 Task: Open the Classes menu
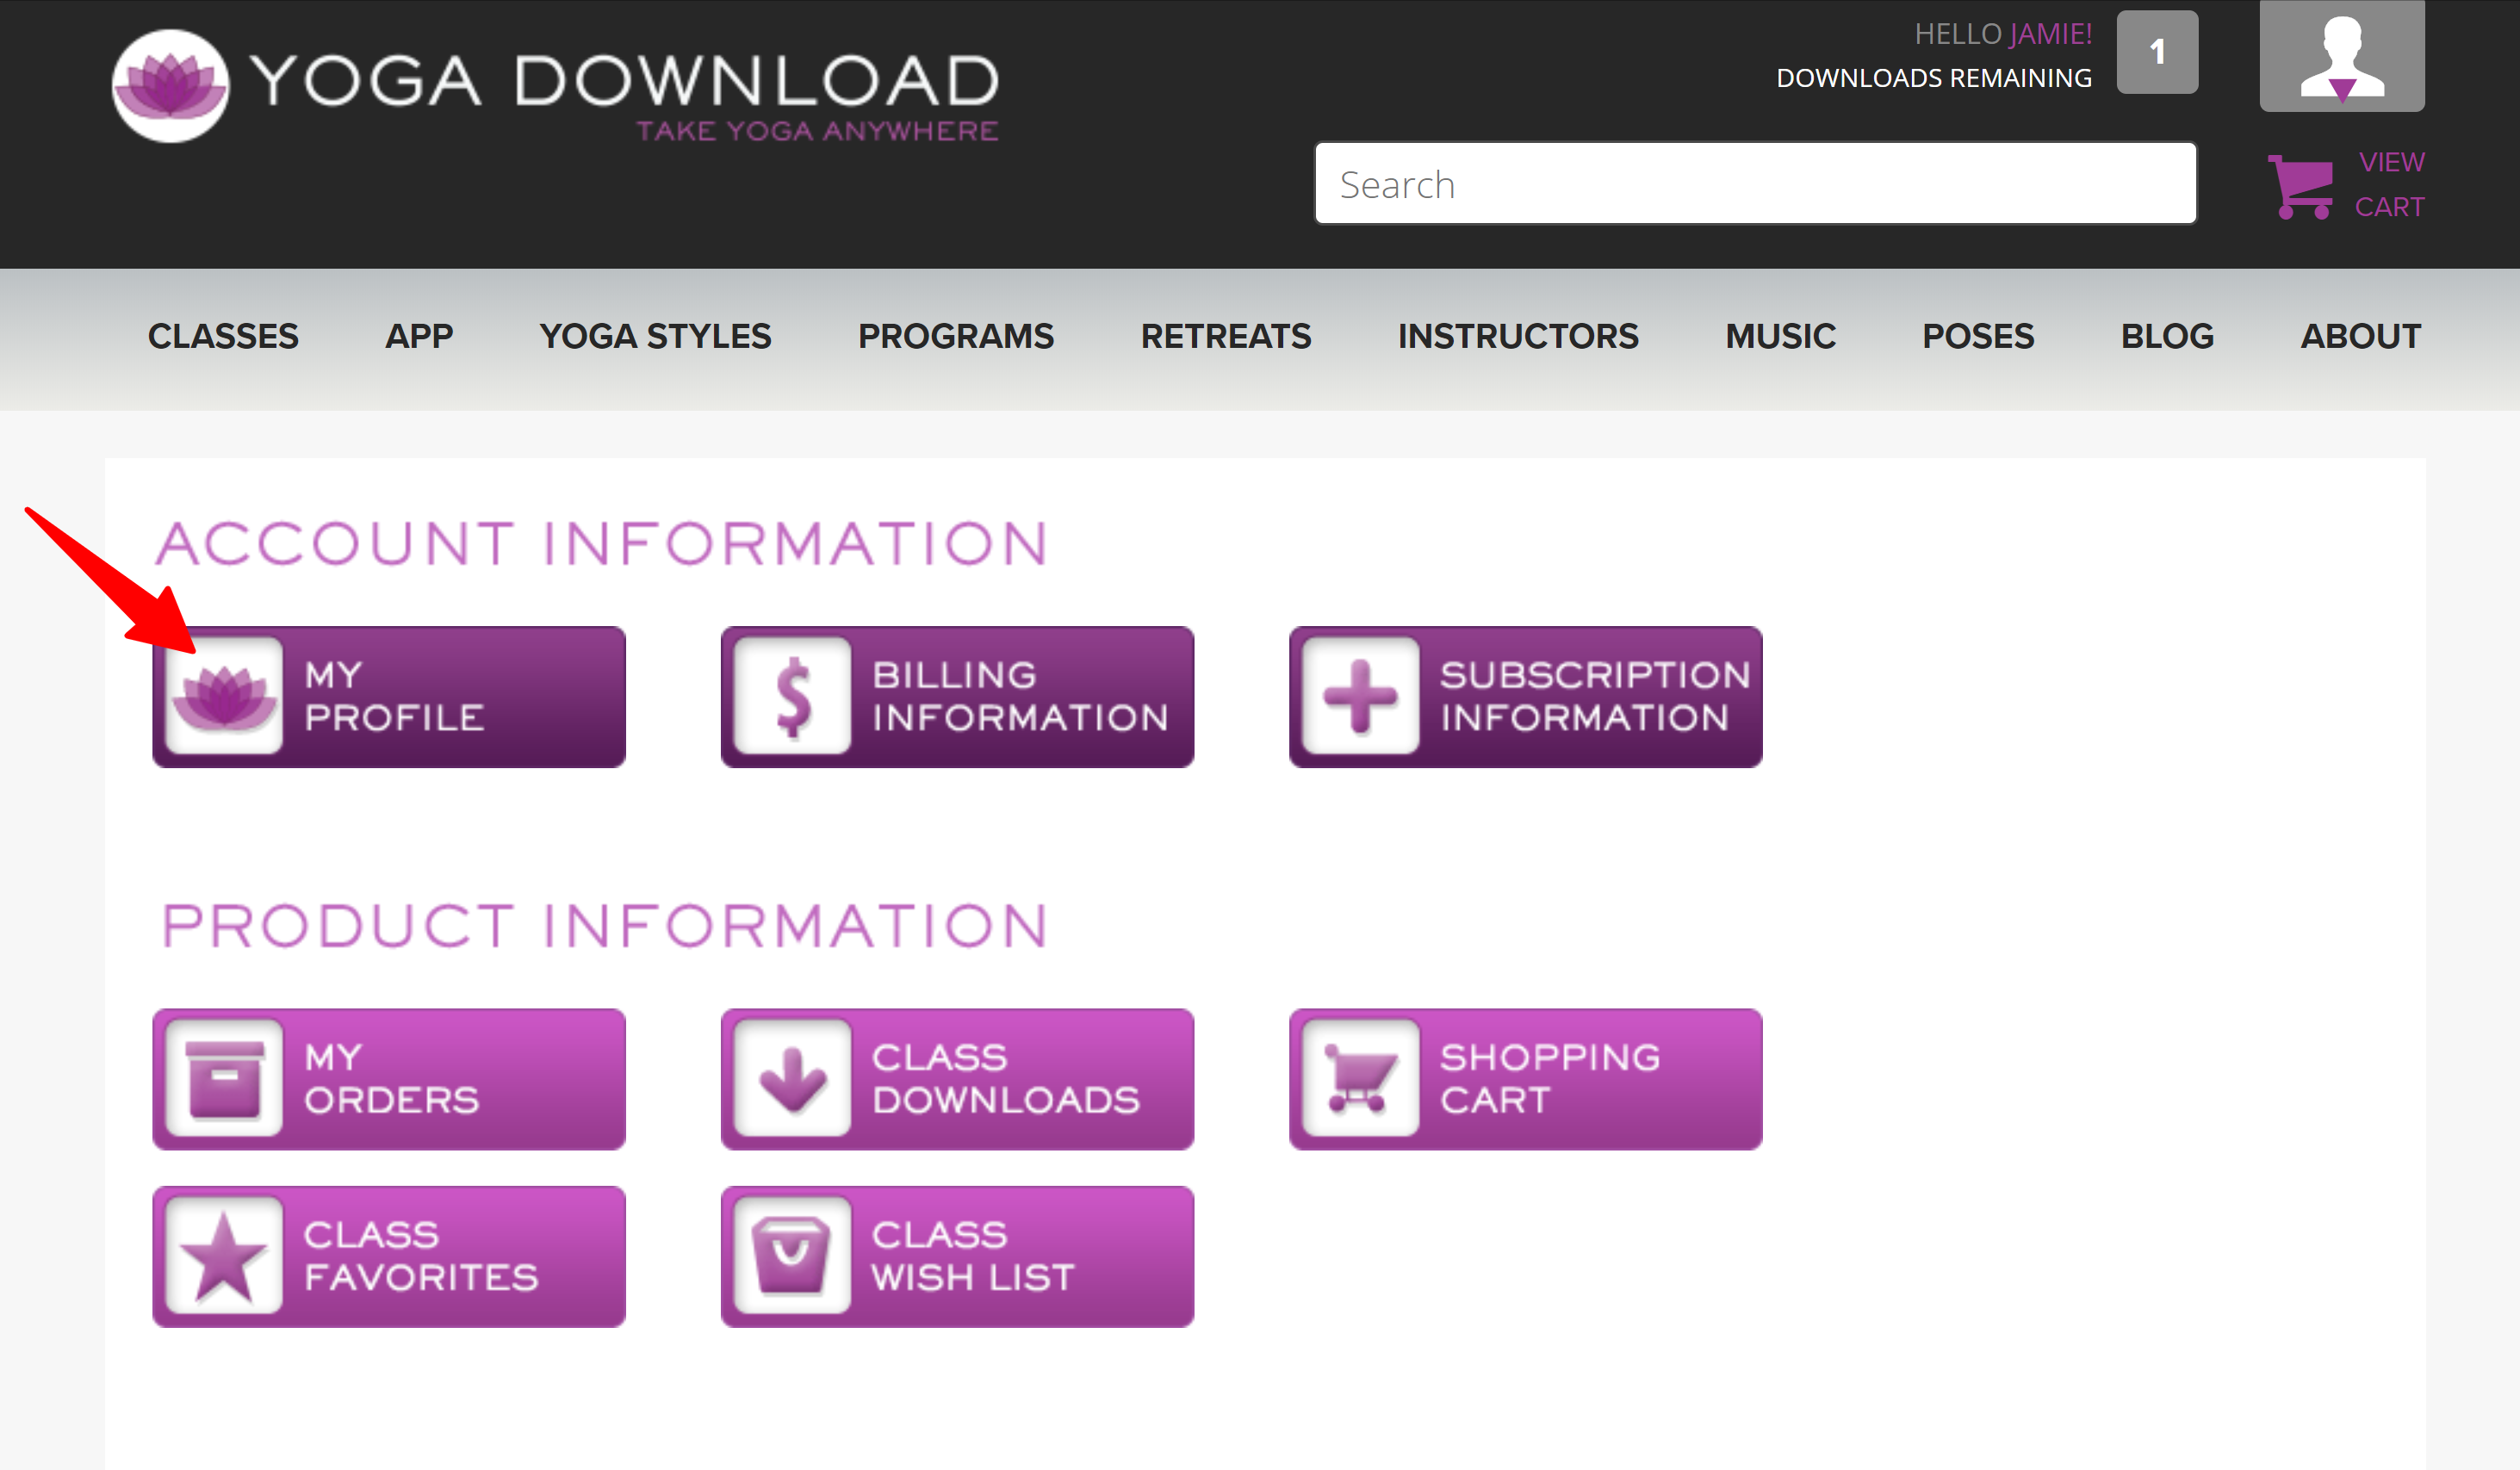click(x=223, y=336)
